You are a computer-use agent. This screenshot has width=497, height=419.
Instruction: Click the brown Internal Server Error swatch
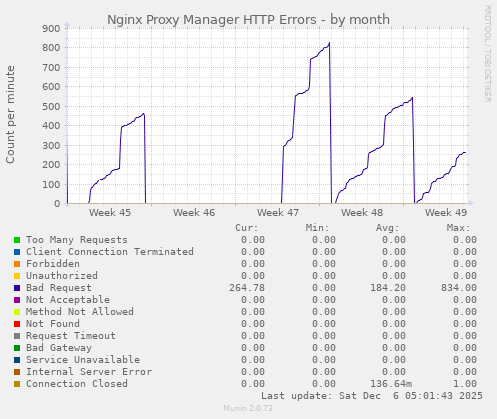tap(17, 372)
